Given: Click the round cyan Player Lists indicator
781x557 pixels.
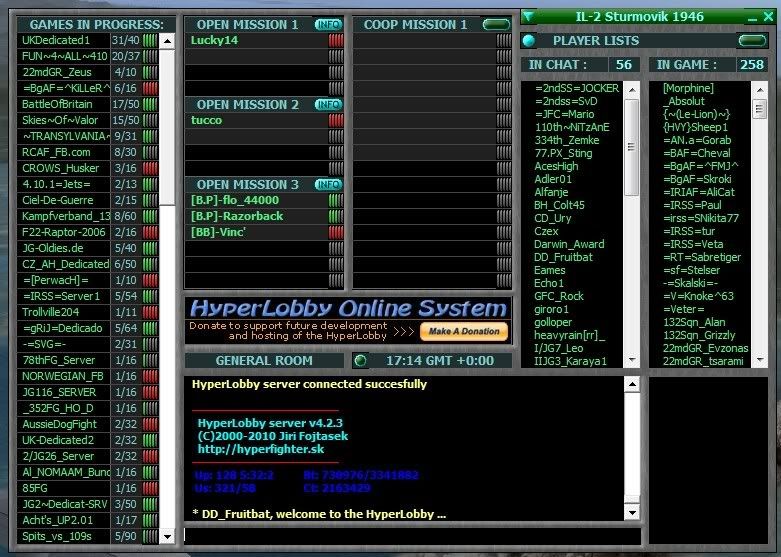Looking at the screenshot, I should point(529,41).
